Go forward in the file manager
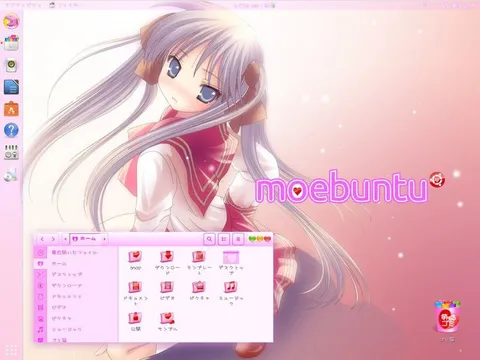 (x=53, y=239)
